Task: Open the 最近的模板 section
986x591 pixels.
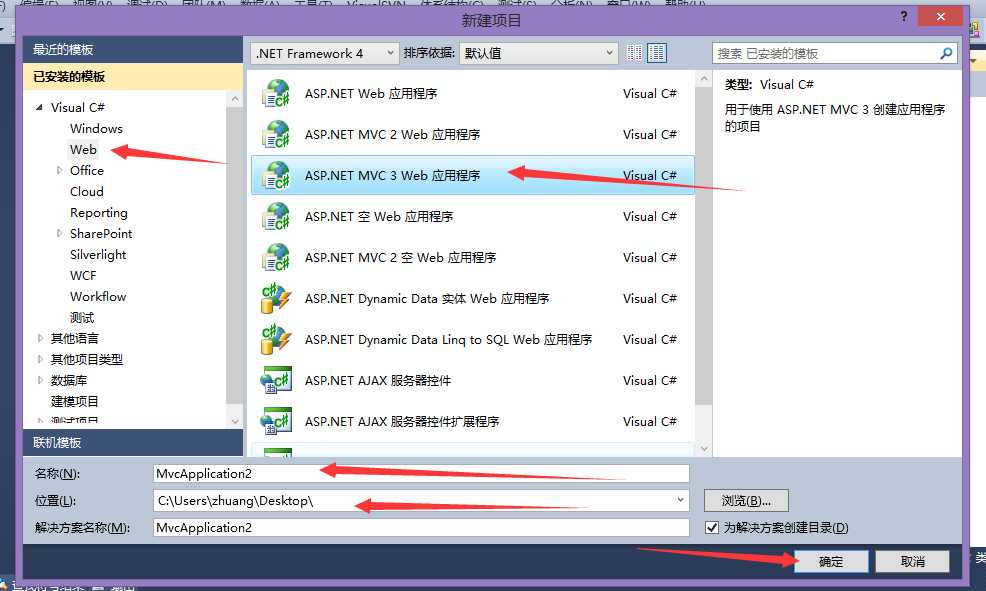Action: point(133,50)
